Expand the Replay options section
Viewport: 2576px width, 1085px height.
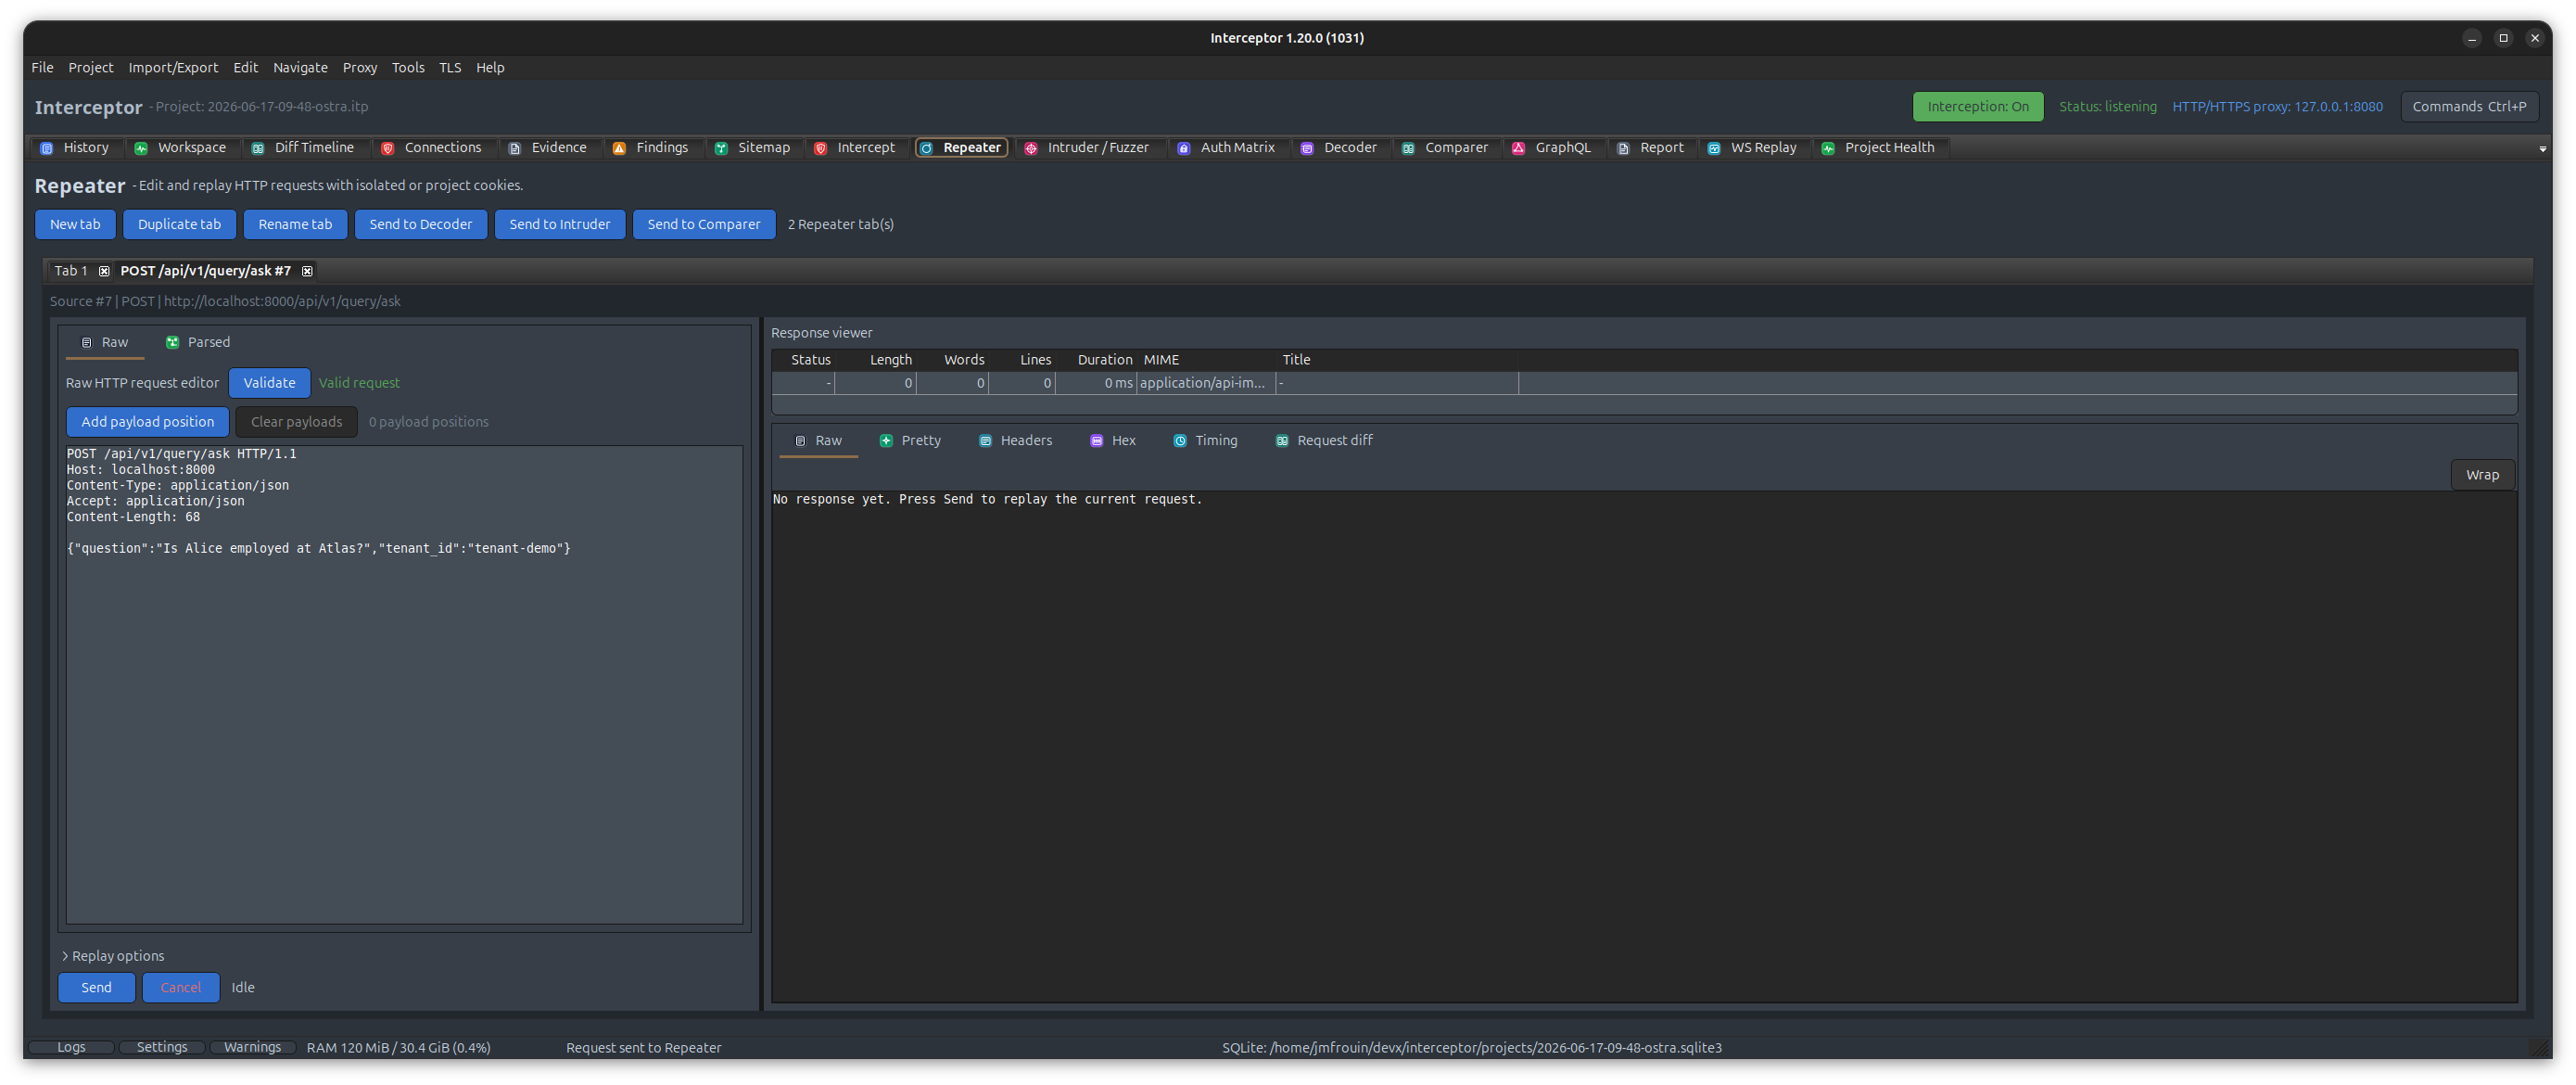pos(112,956)
